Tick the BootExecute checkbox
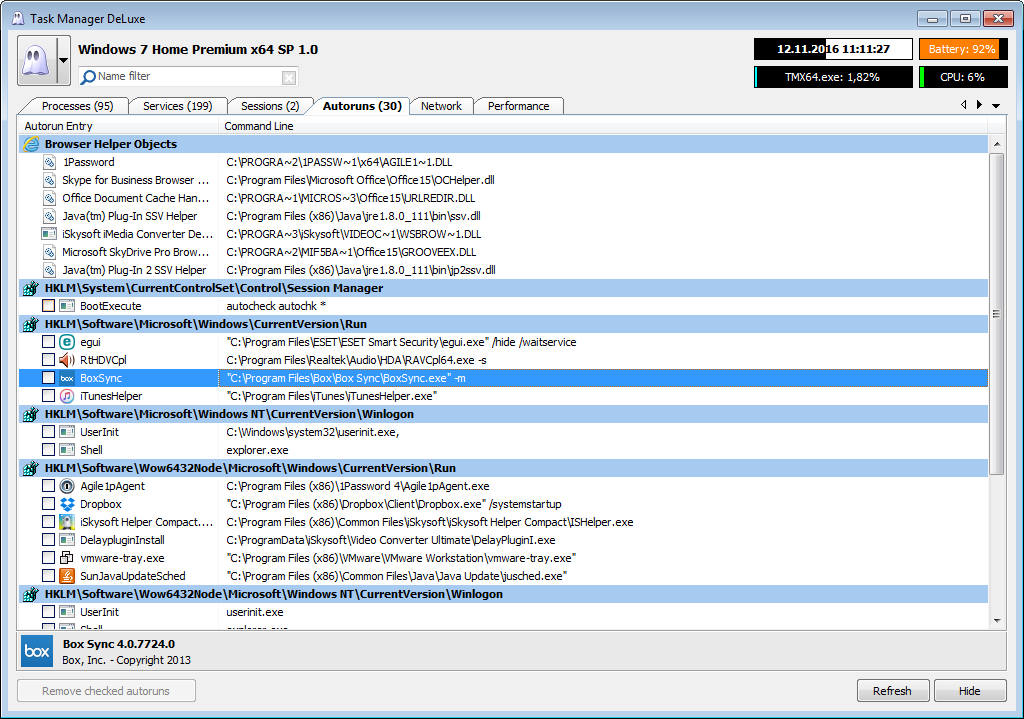The height and width of the screenshot is (719, 1024). click(48, 306)
